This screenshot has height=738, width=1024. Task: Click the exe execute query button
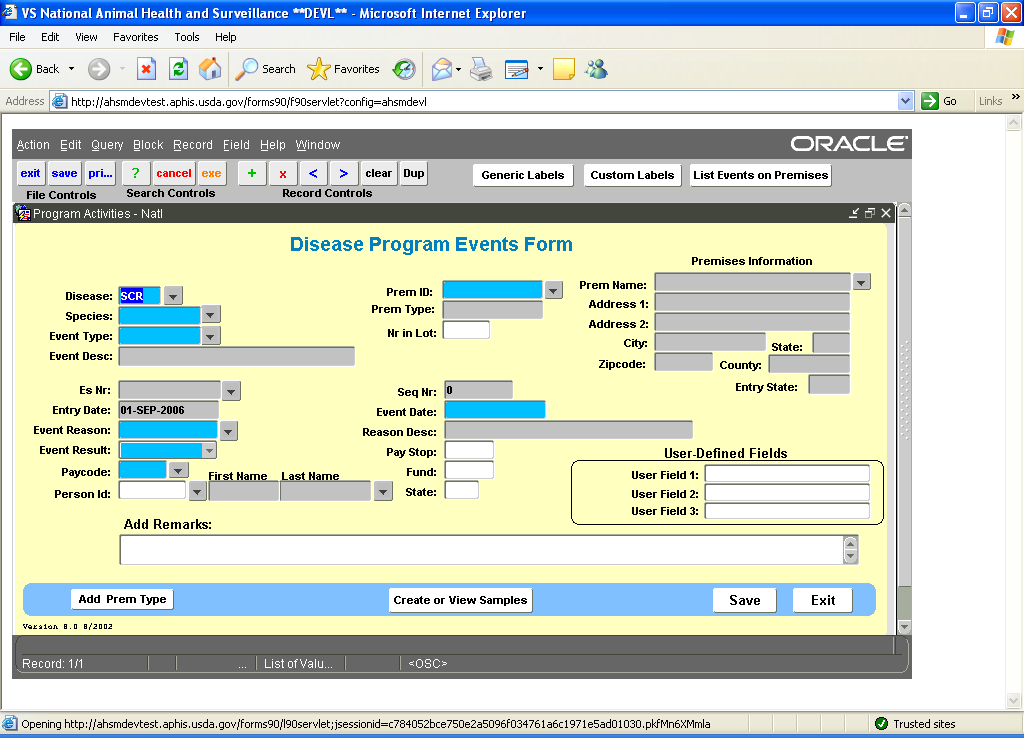(x=211, y=173)
